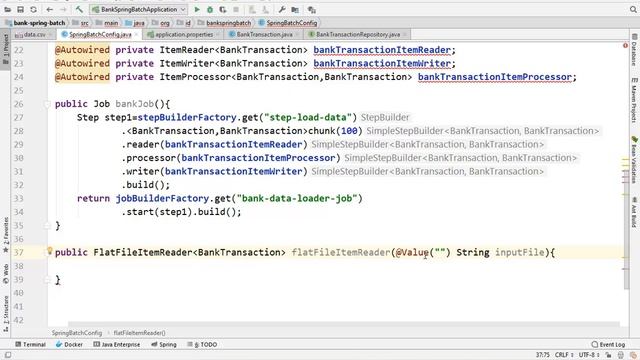Click "step-load-data" string on line 27

[x=308, y=118]
